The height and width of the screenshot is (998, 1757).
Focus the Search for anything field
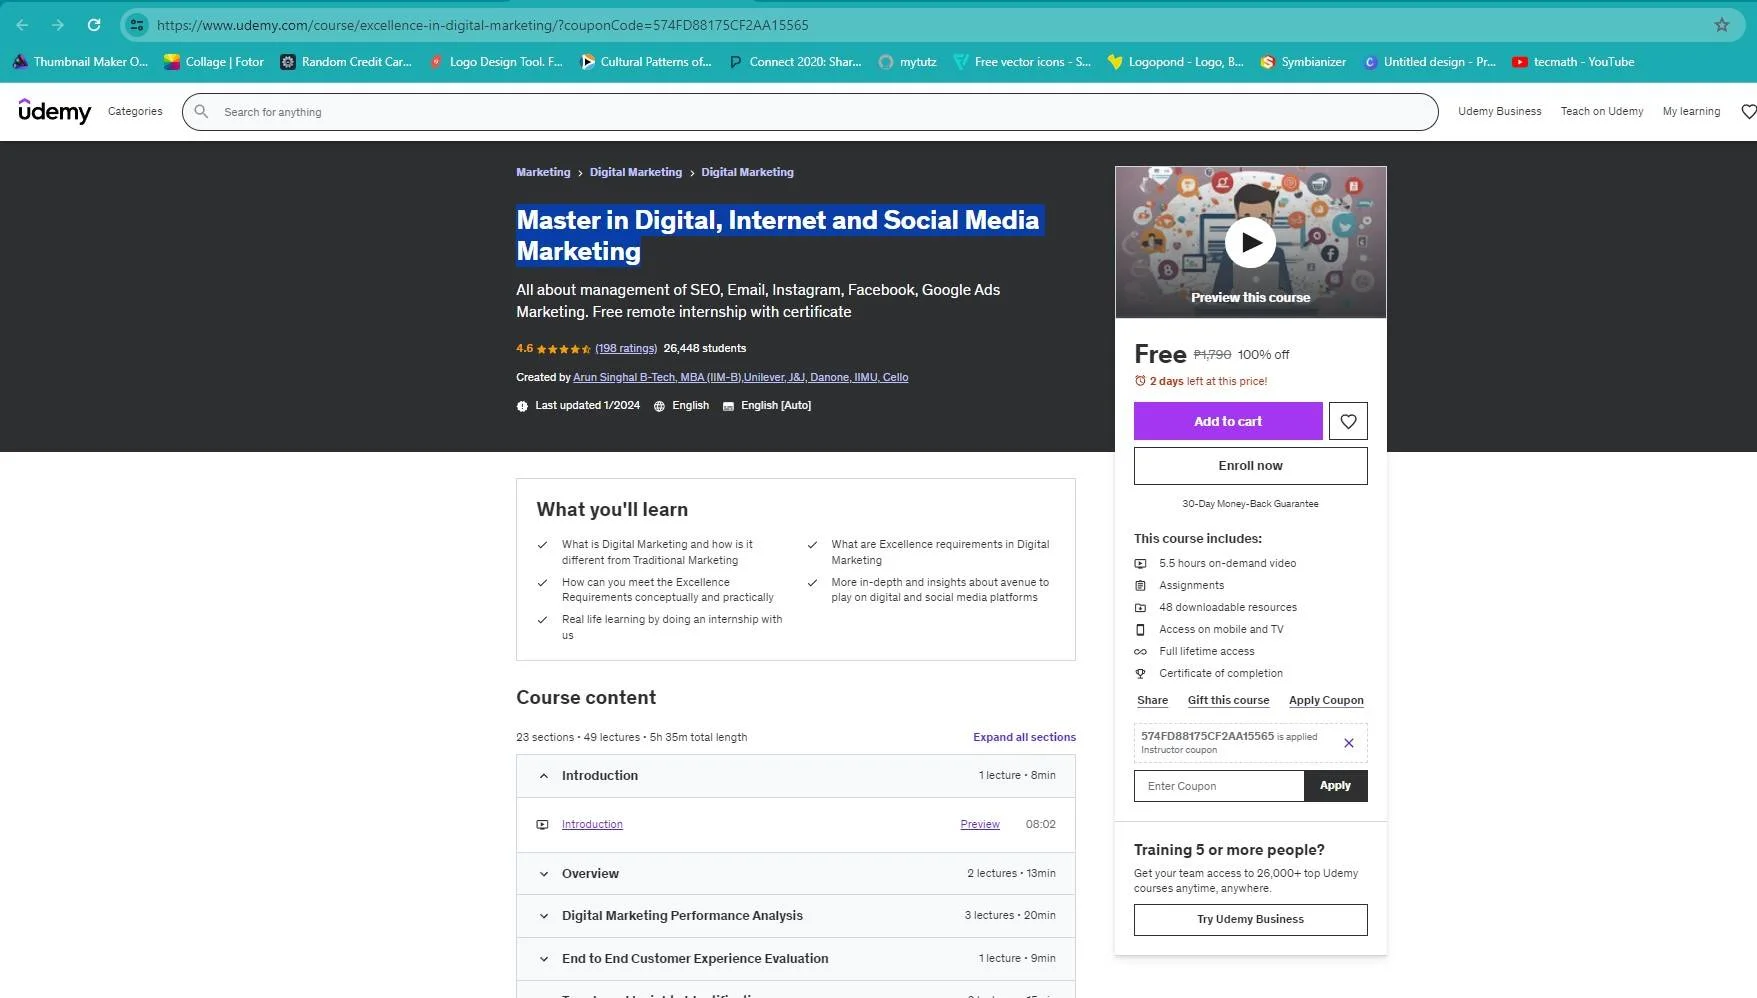[x=810, y=112]
